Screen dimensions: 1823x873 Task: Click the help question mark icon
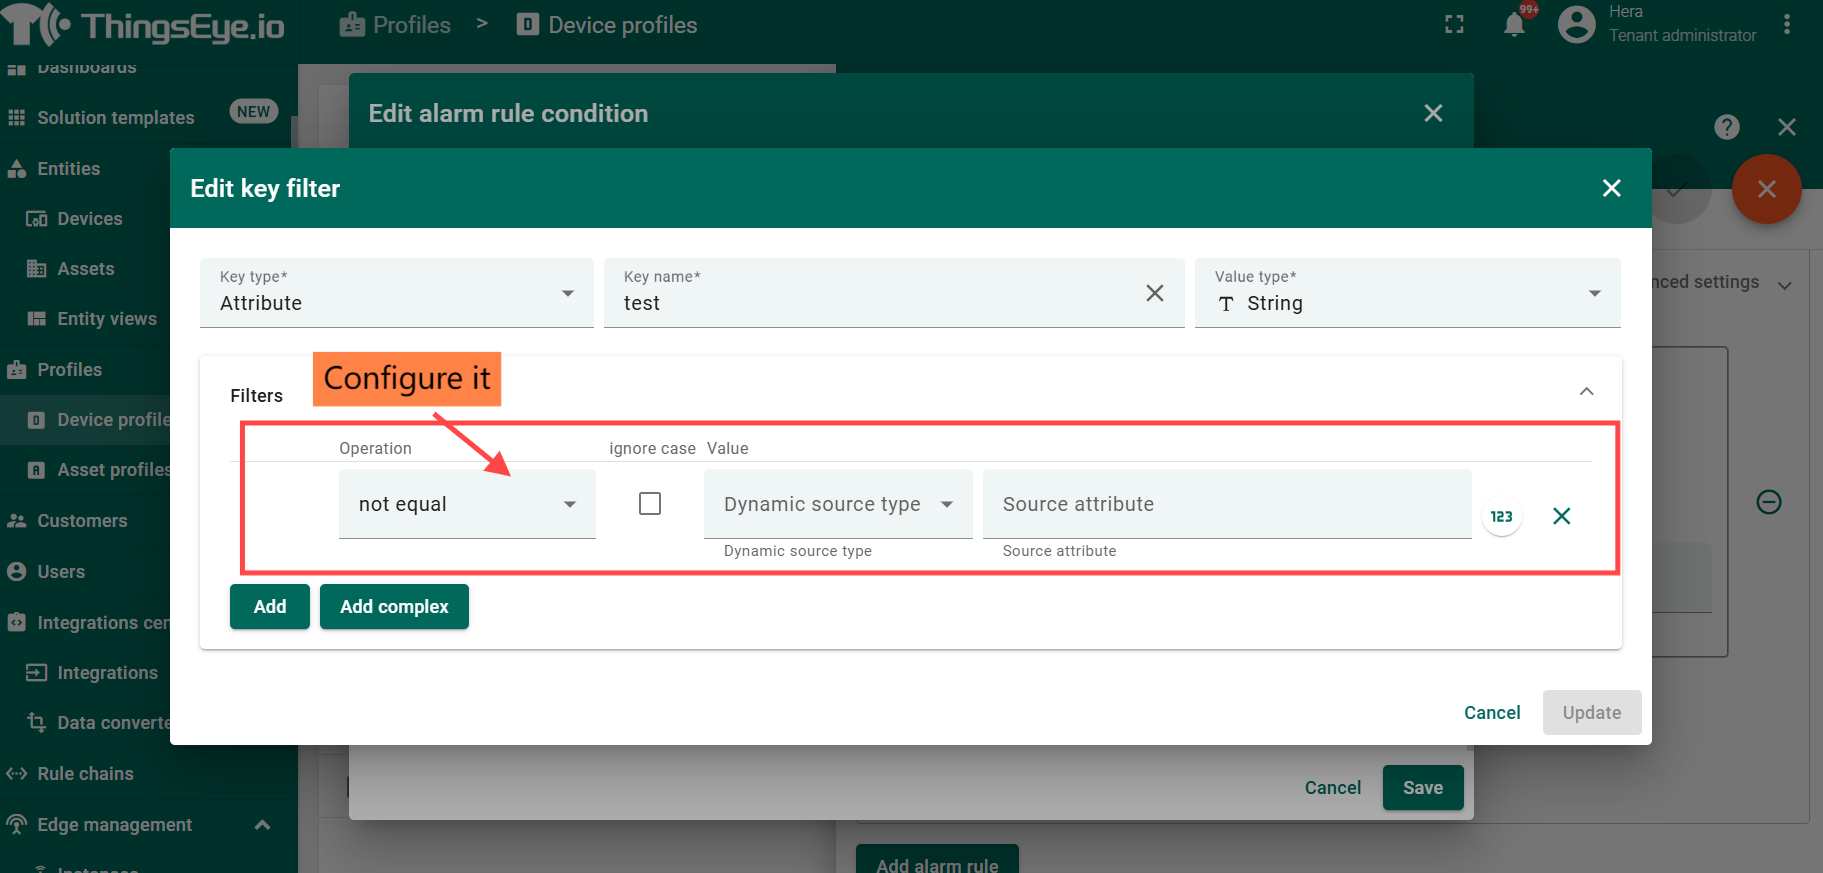(x=1726, y=127)
